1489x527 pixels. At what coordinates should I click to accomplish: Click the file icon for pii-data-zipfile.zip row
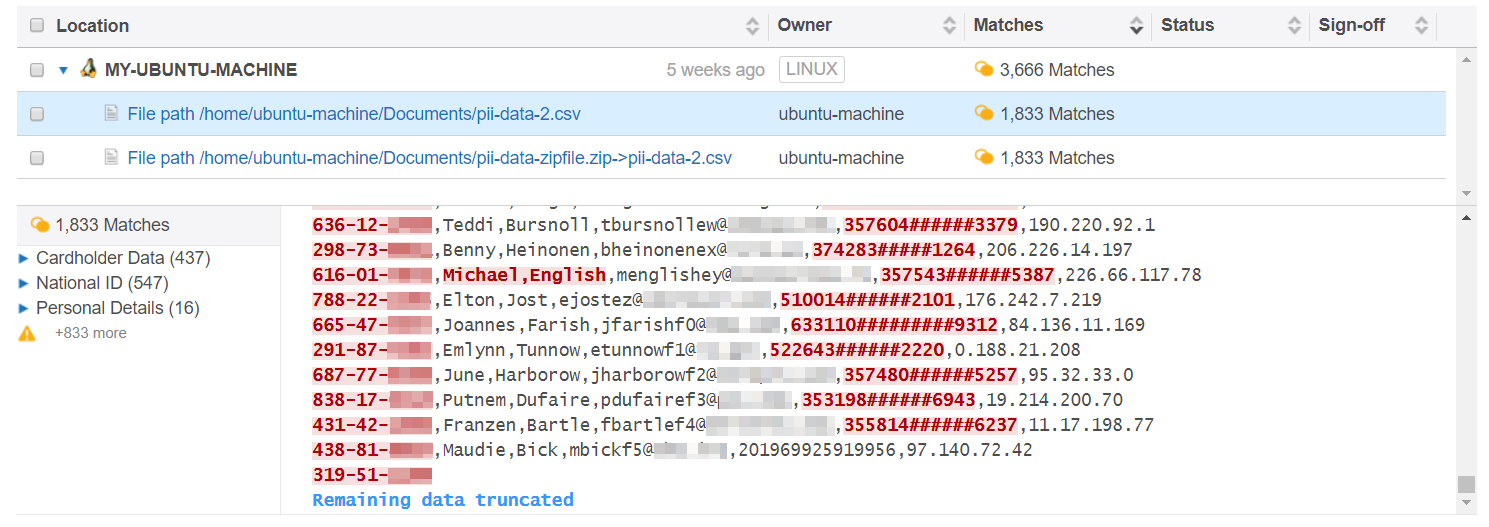point(112,158)
